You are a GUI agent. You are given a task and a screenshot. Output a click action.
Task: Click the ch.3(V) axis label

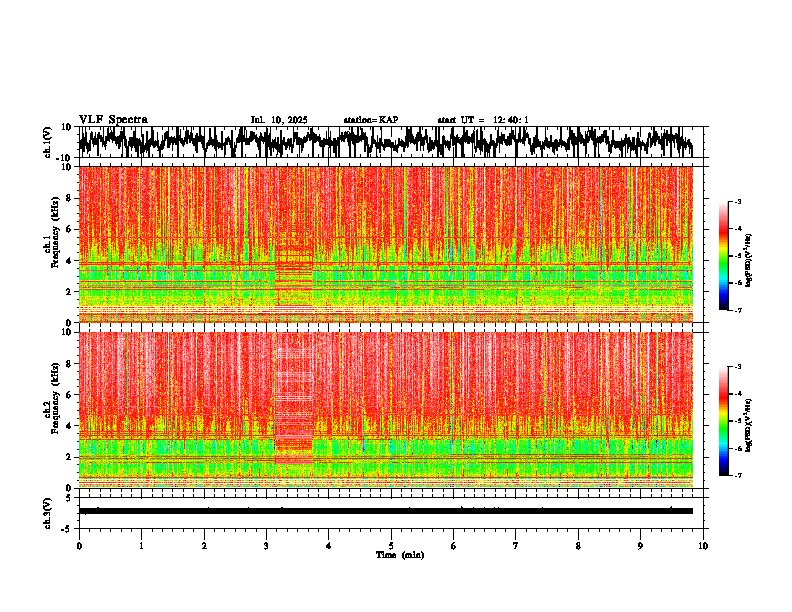point(48,513)
